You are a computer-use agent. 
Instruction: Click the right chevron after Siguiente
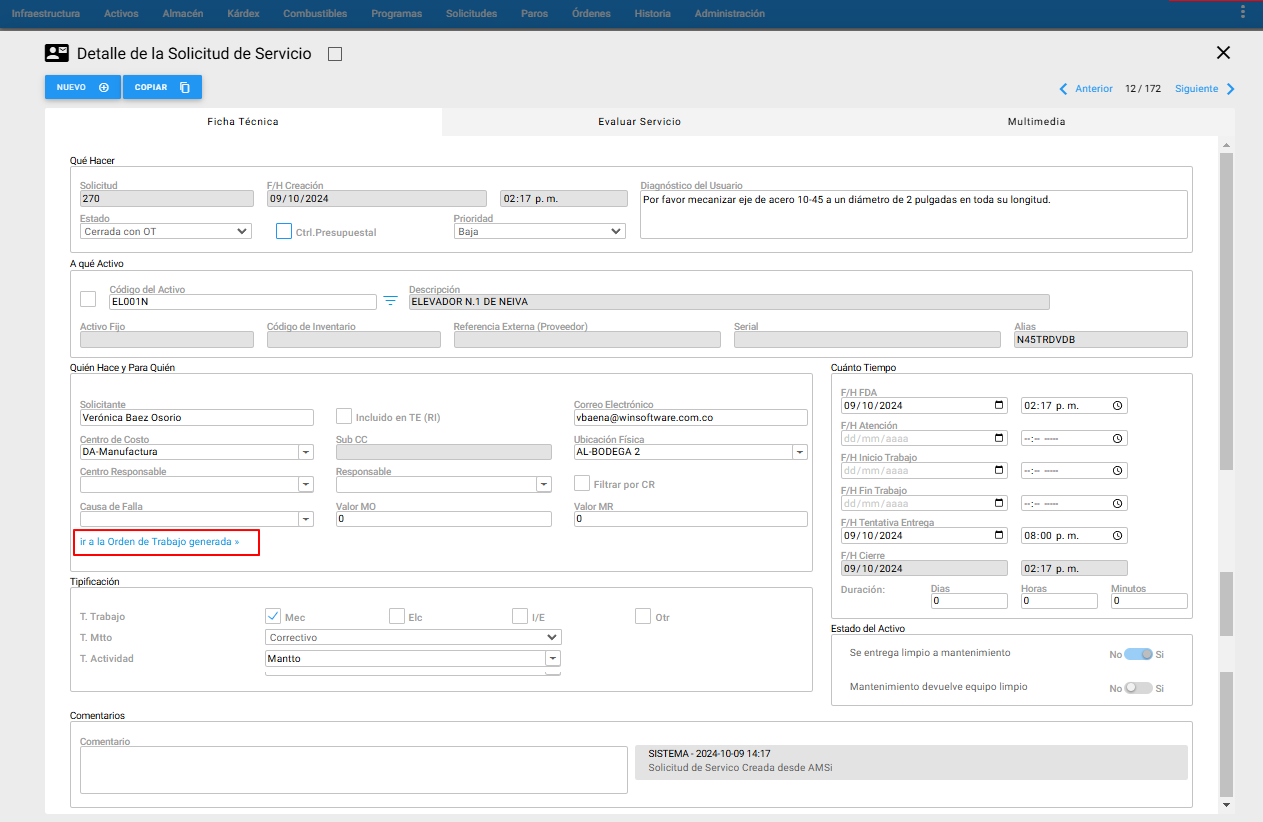pos(1231,89)
